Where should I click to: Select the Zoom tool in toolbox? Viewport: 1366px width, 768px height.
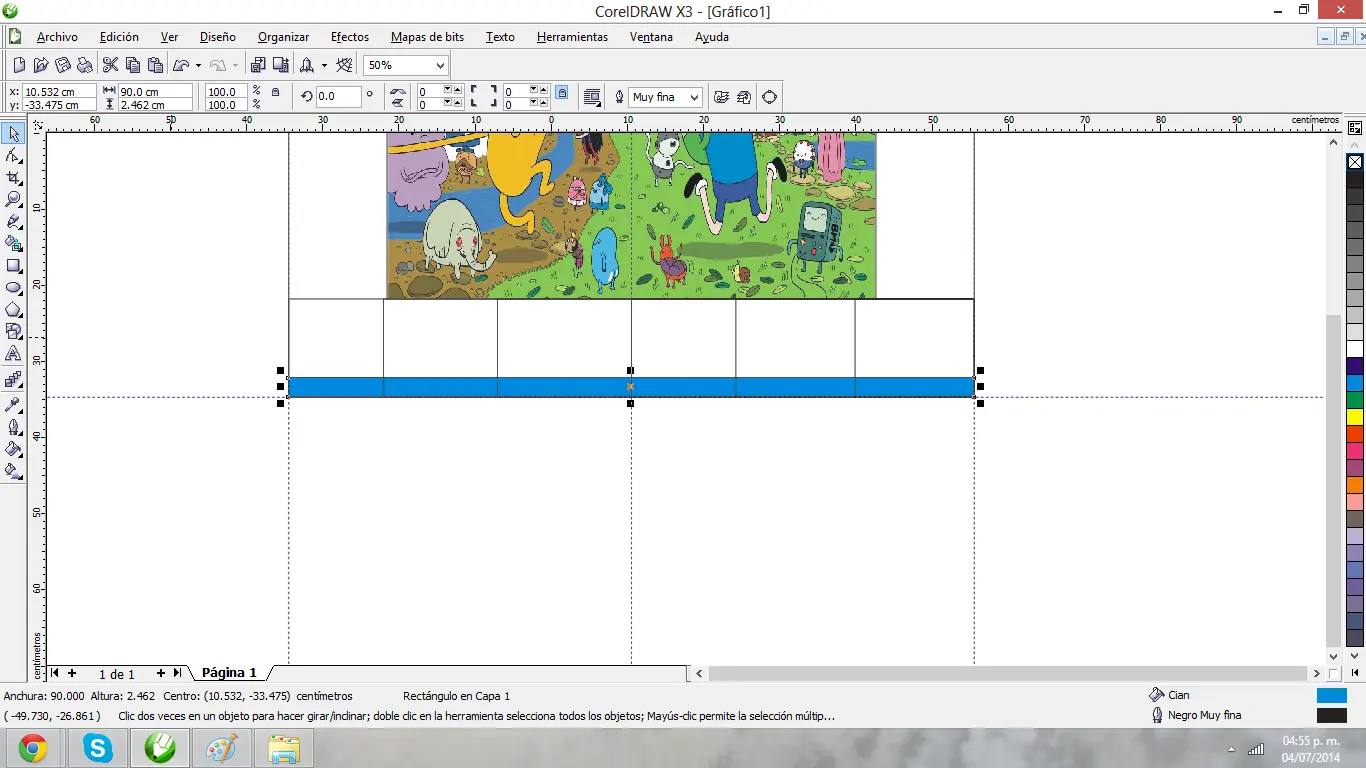tap(14, 199)
